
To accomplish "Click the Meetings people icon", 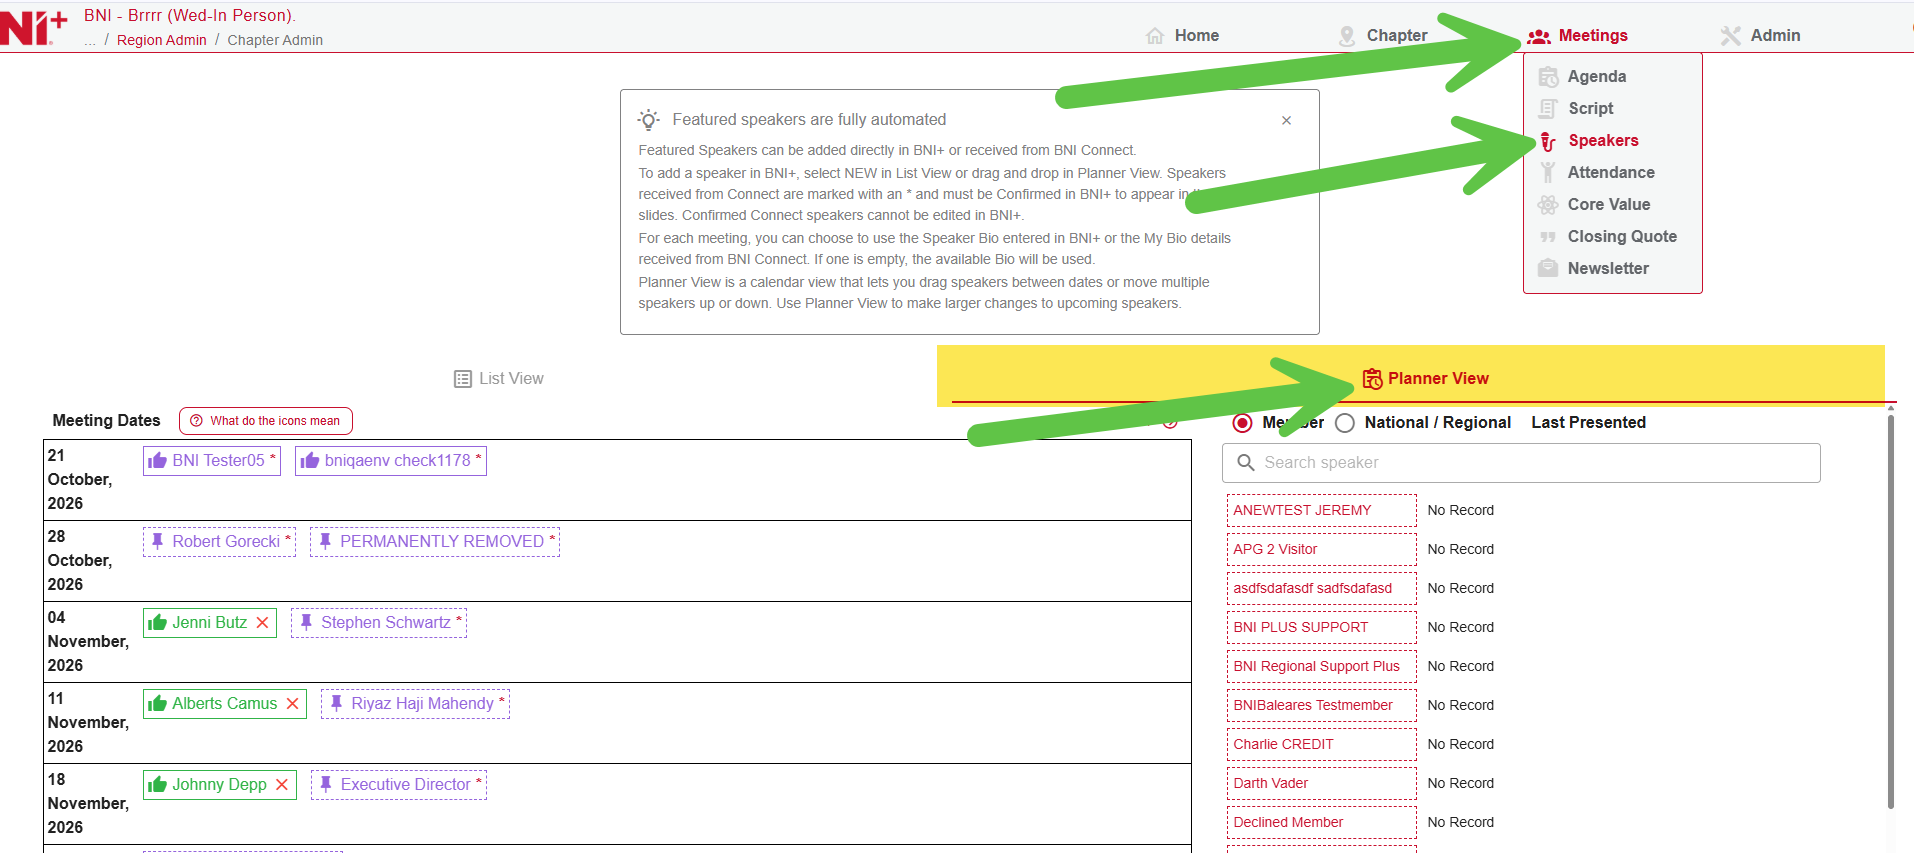I will click(x=1539, y=36).
